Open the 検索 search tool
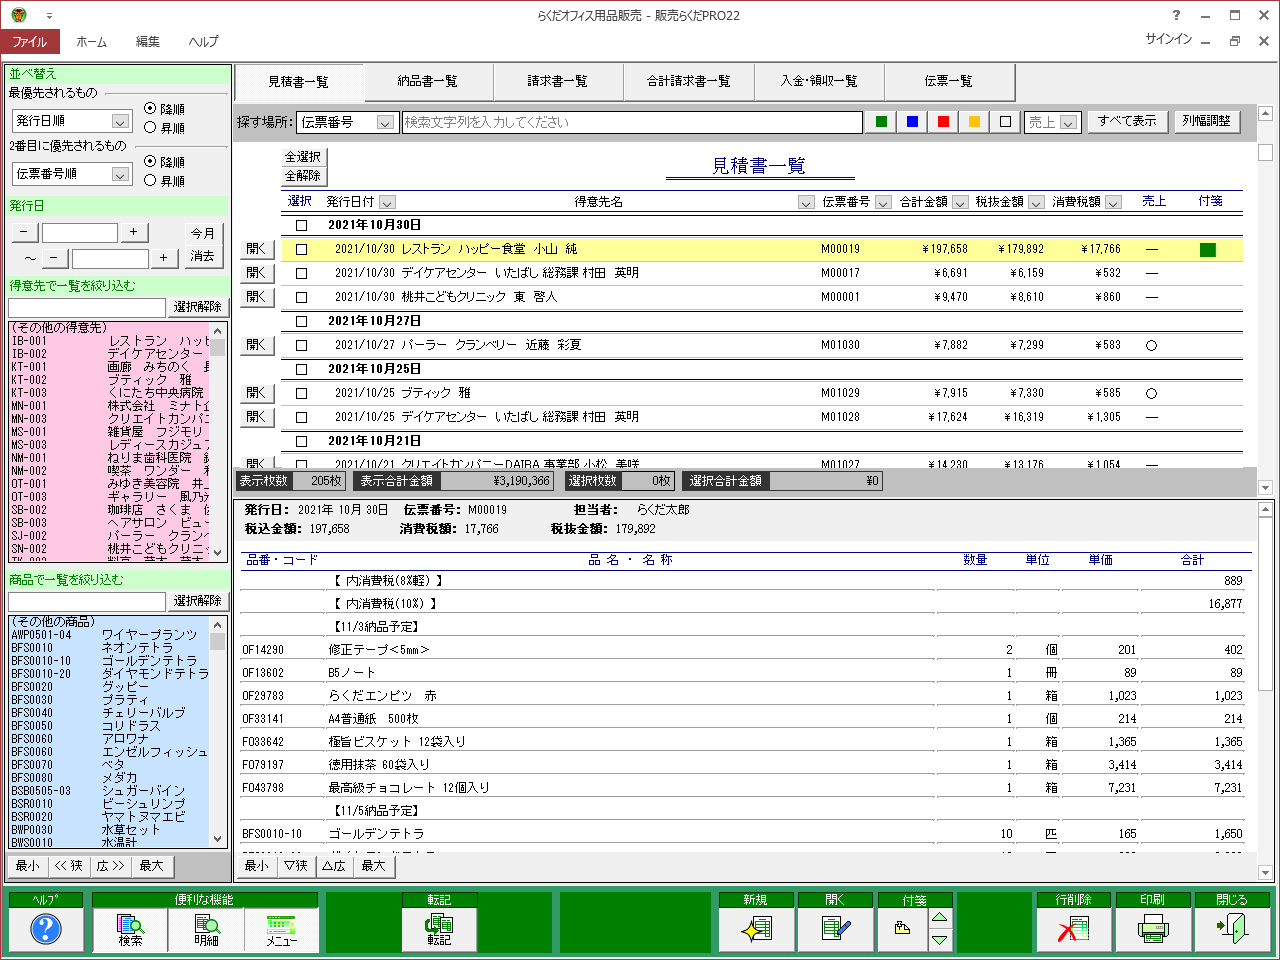 coord(130,929)
